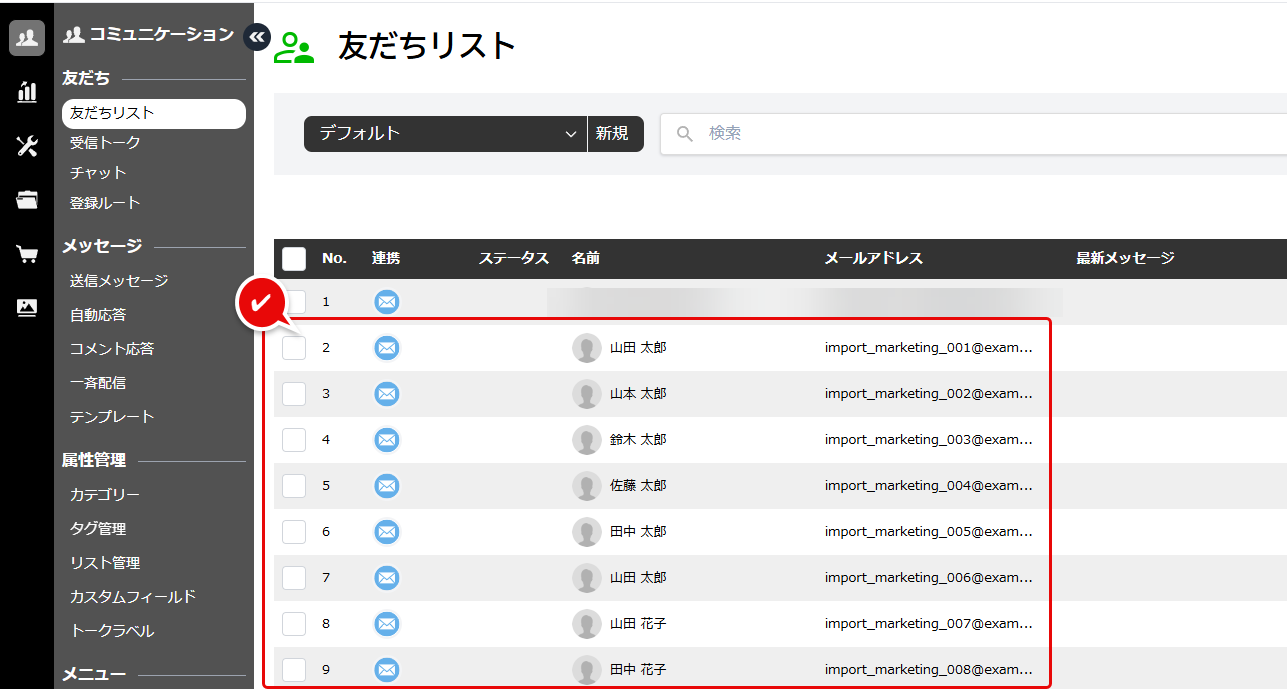Click the mail icon in row 2

(x=386, y=348)
